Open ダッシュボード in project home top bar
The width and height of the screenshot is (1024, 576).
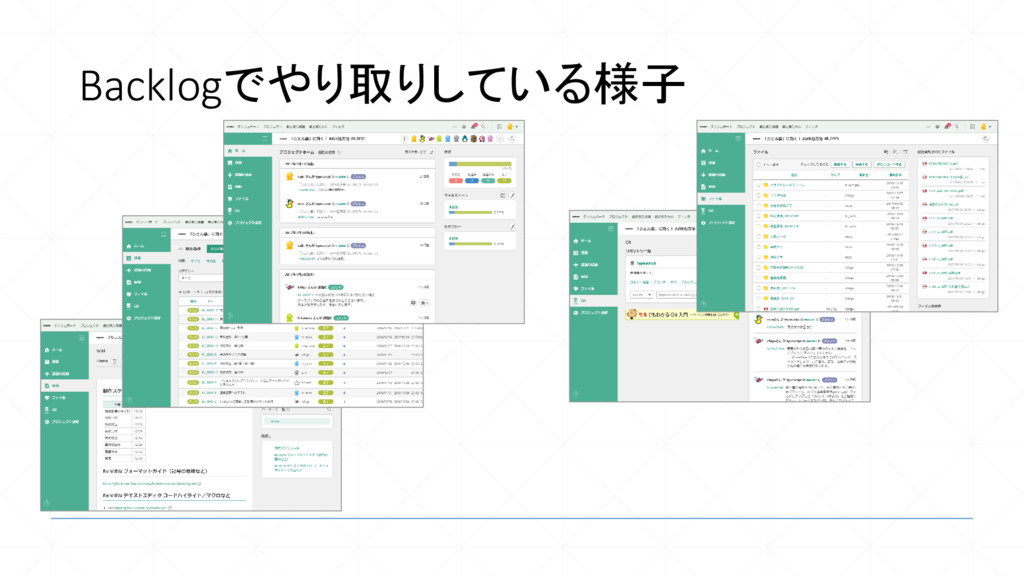click(x=248, y=127)
